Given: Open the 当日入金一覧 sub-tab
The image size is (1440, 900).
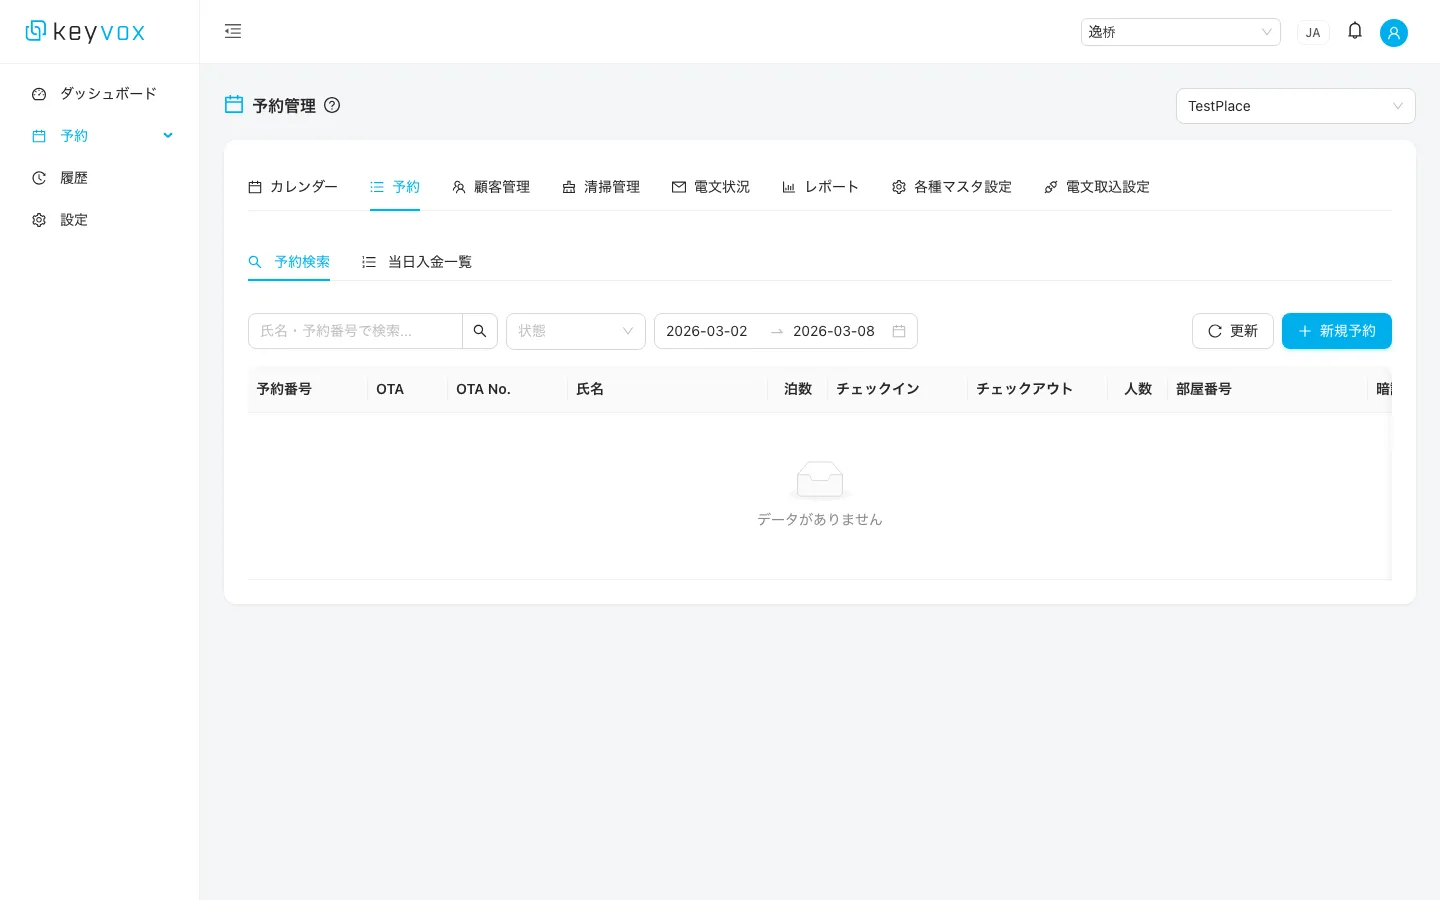Looking at the screenshot, I should point(416,261).
